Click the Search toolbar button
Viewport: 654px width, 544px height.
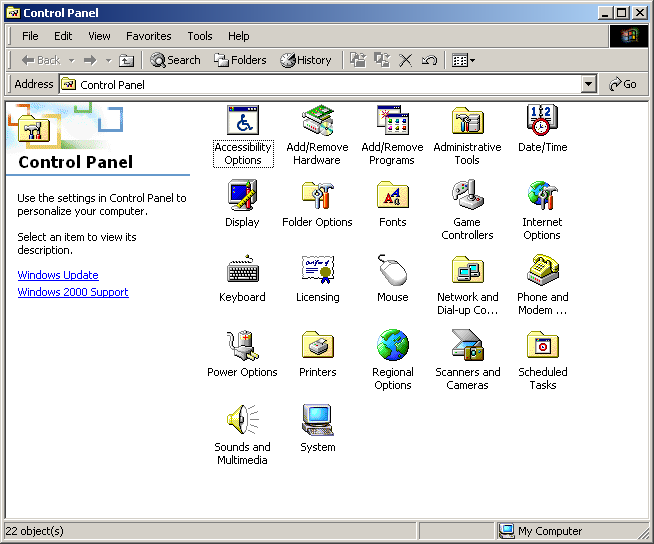click(175, 60)
